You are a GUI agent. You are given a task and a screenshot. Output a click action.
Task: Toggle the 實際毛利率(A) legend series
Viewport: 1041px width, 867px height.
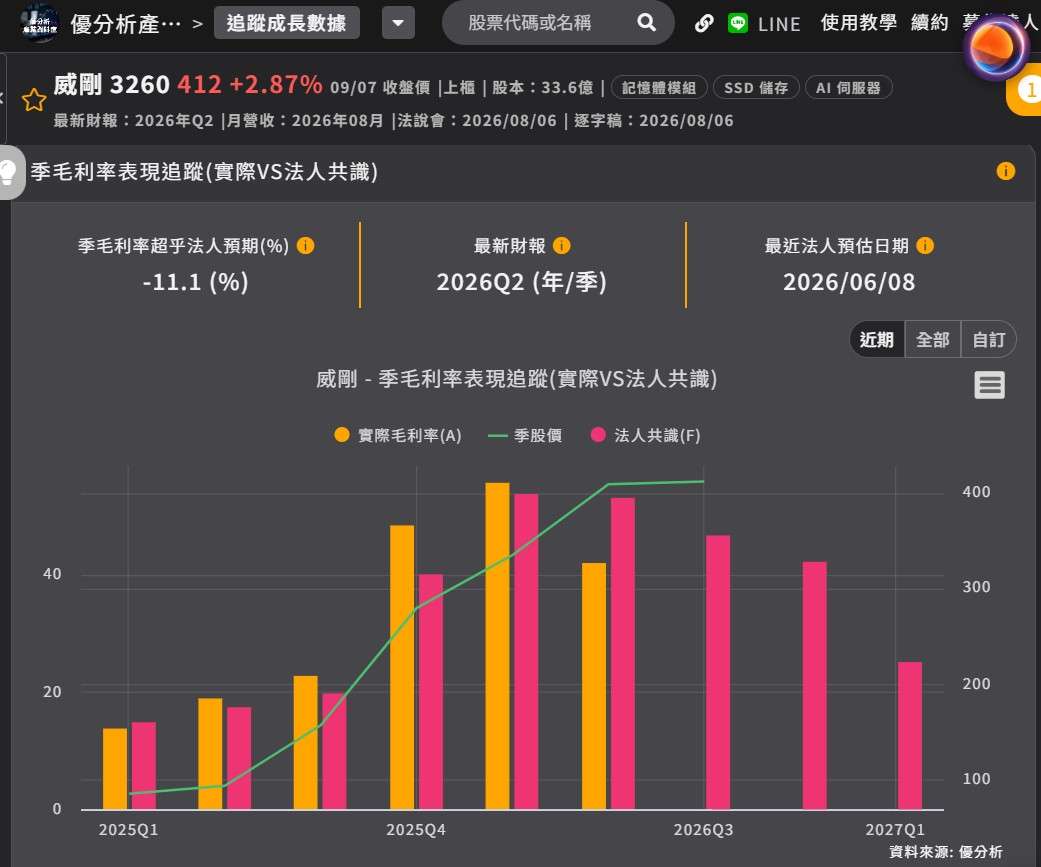coord(397,435)
